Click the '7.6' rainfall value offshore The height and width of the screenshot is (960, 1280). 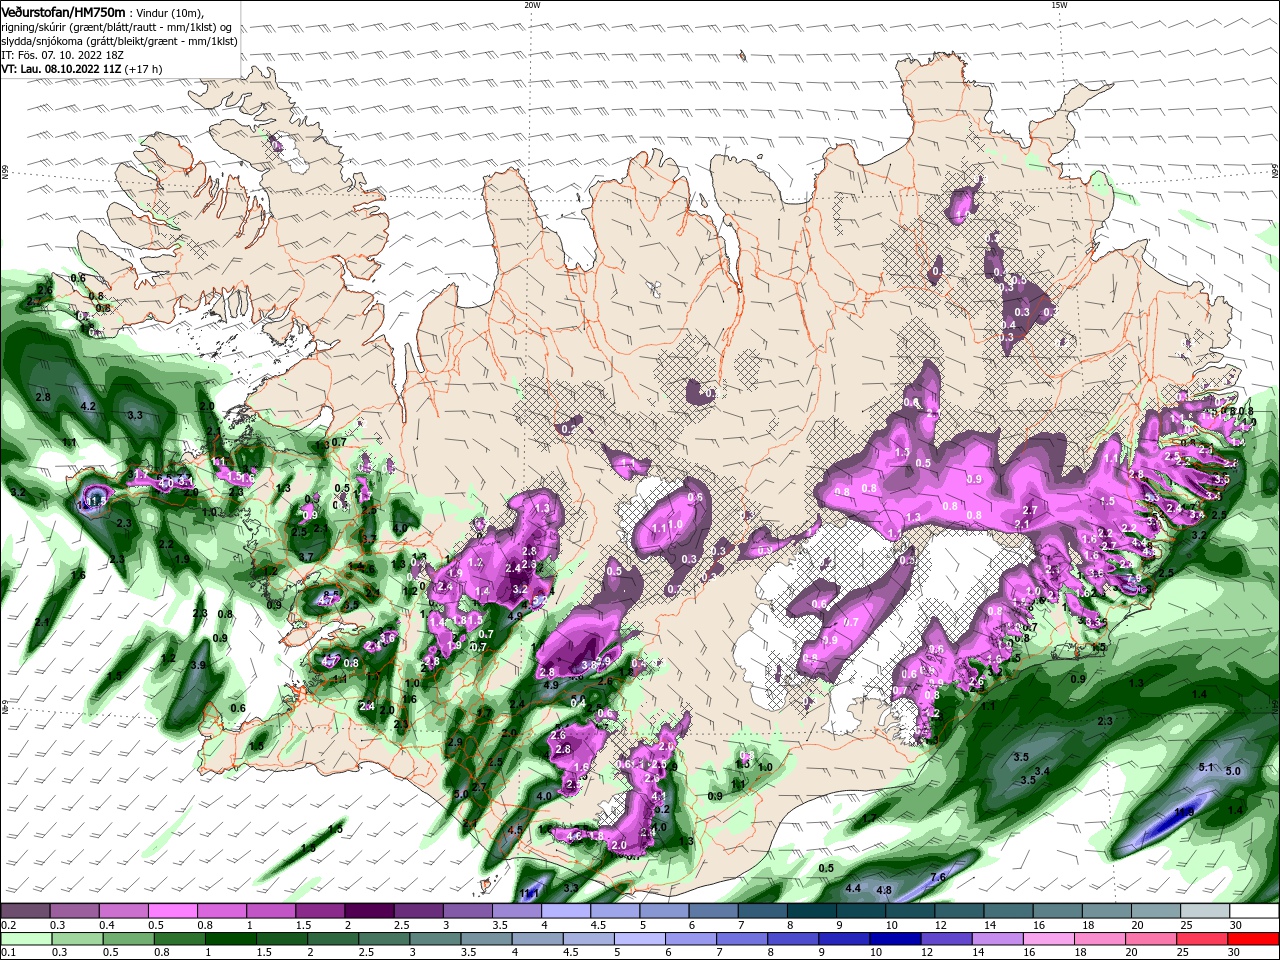pyautogui.click(x=938, y=877)
